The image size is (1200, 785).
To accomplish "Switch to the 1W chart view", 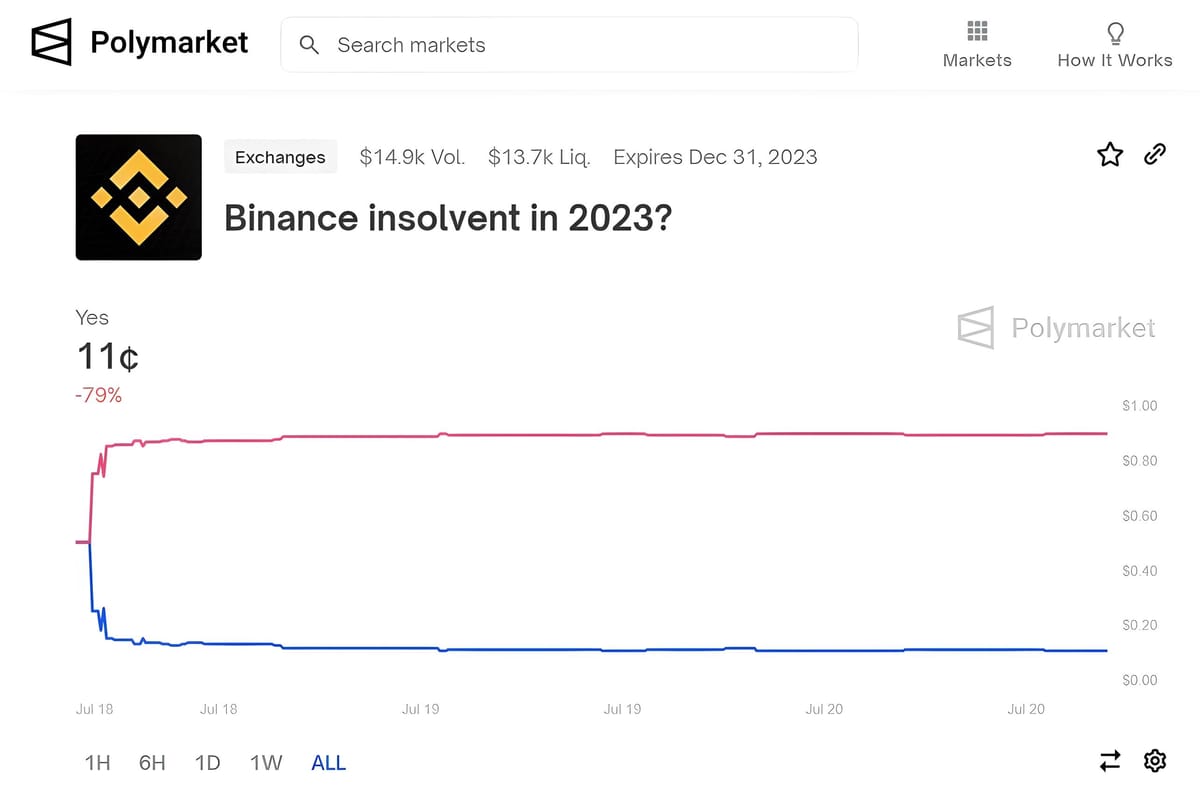I will coord(265,762).
